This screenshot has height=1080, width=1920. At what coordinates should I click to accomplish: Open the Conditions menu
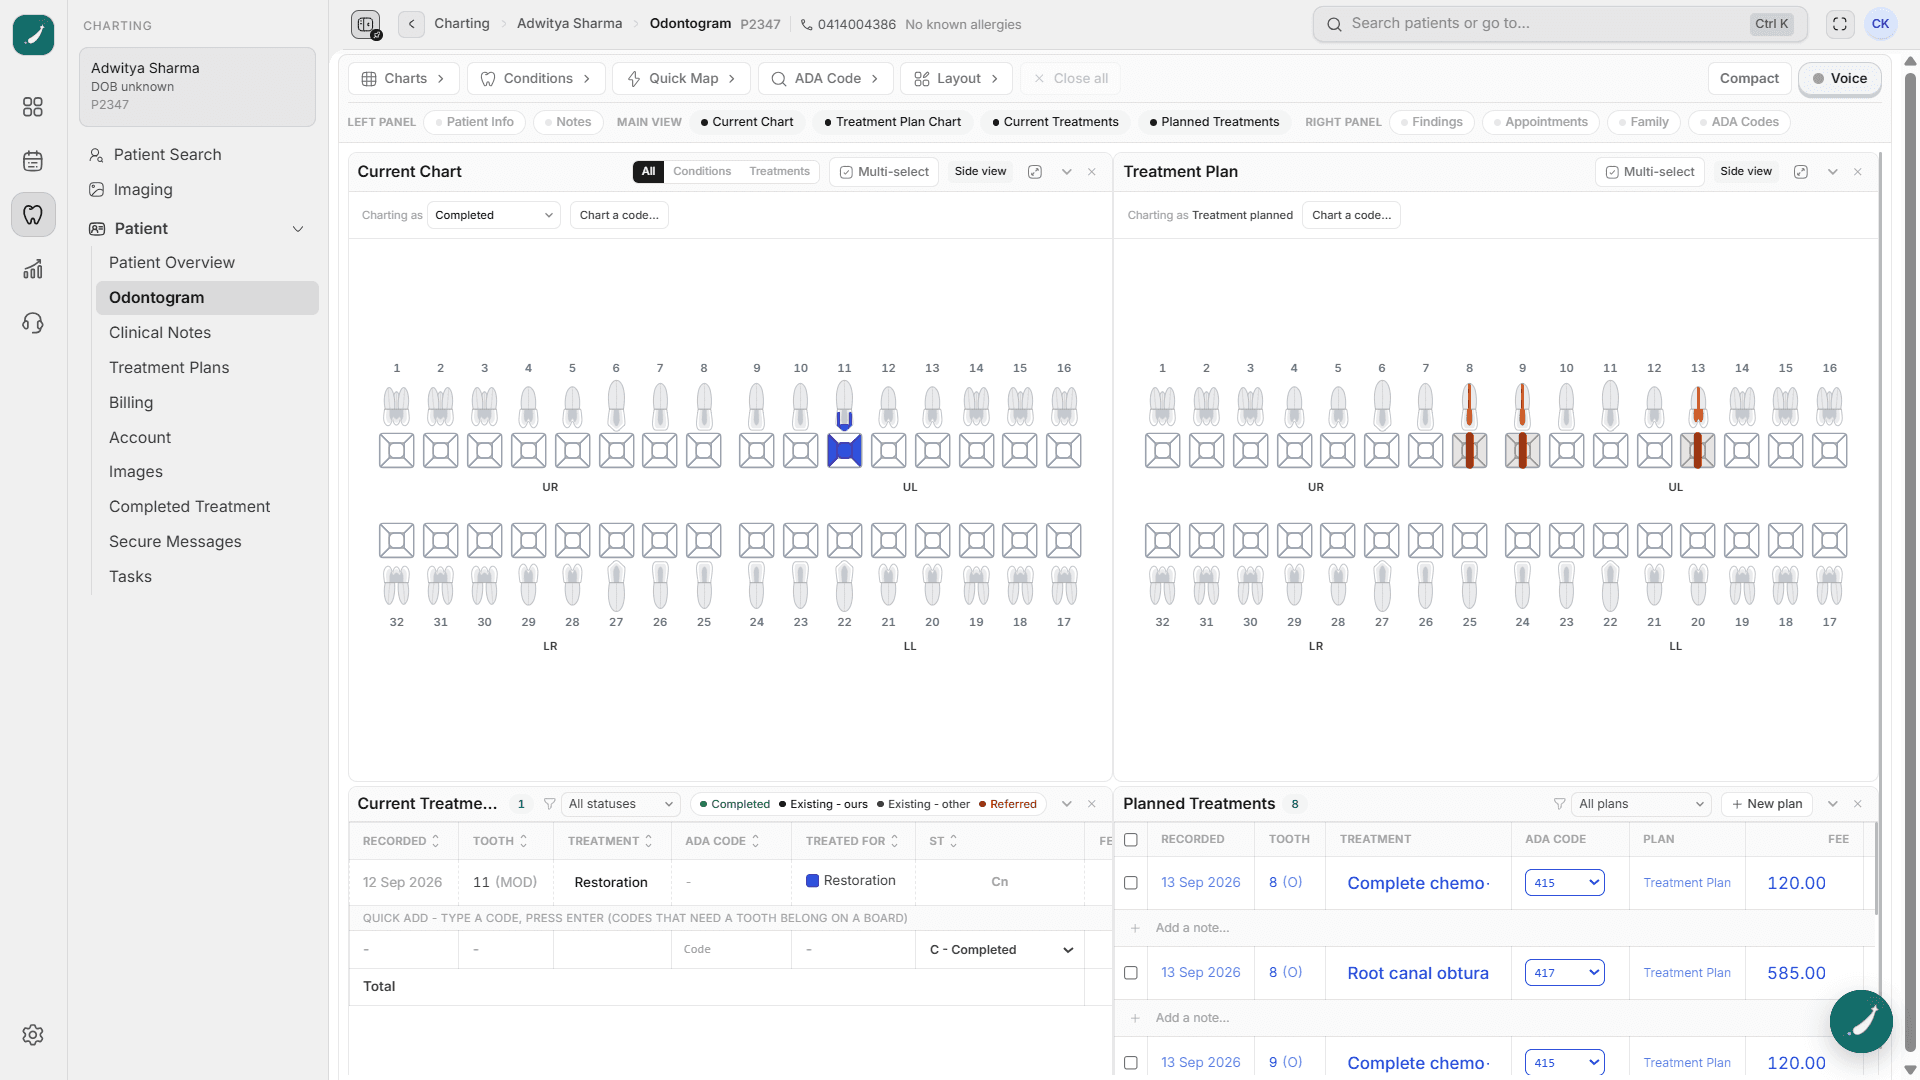(x=536, y=79)
